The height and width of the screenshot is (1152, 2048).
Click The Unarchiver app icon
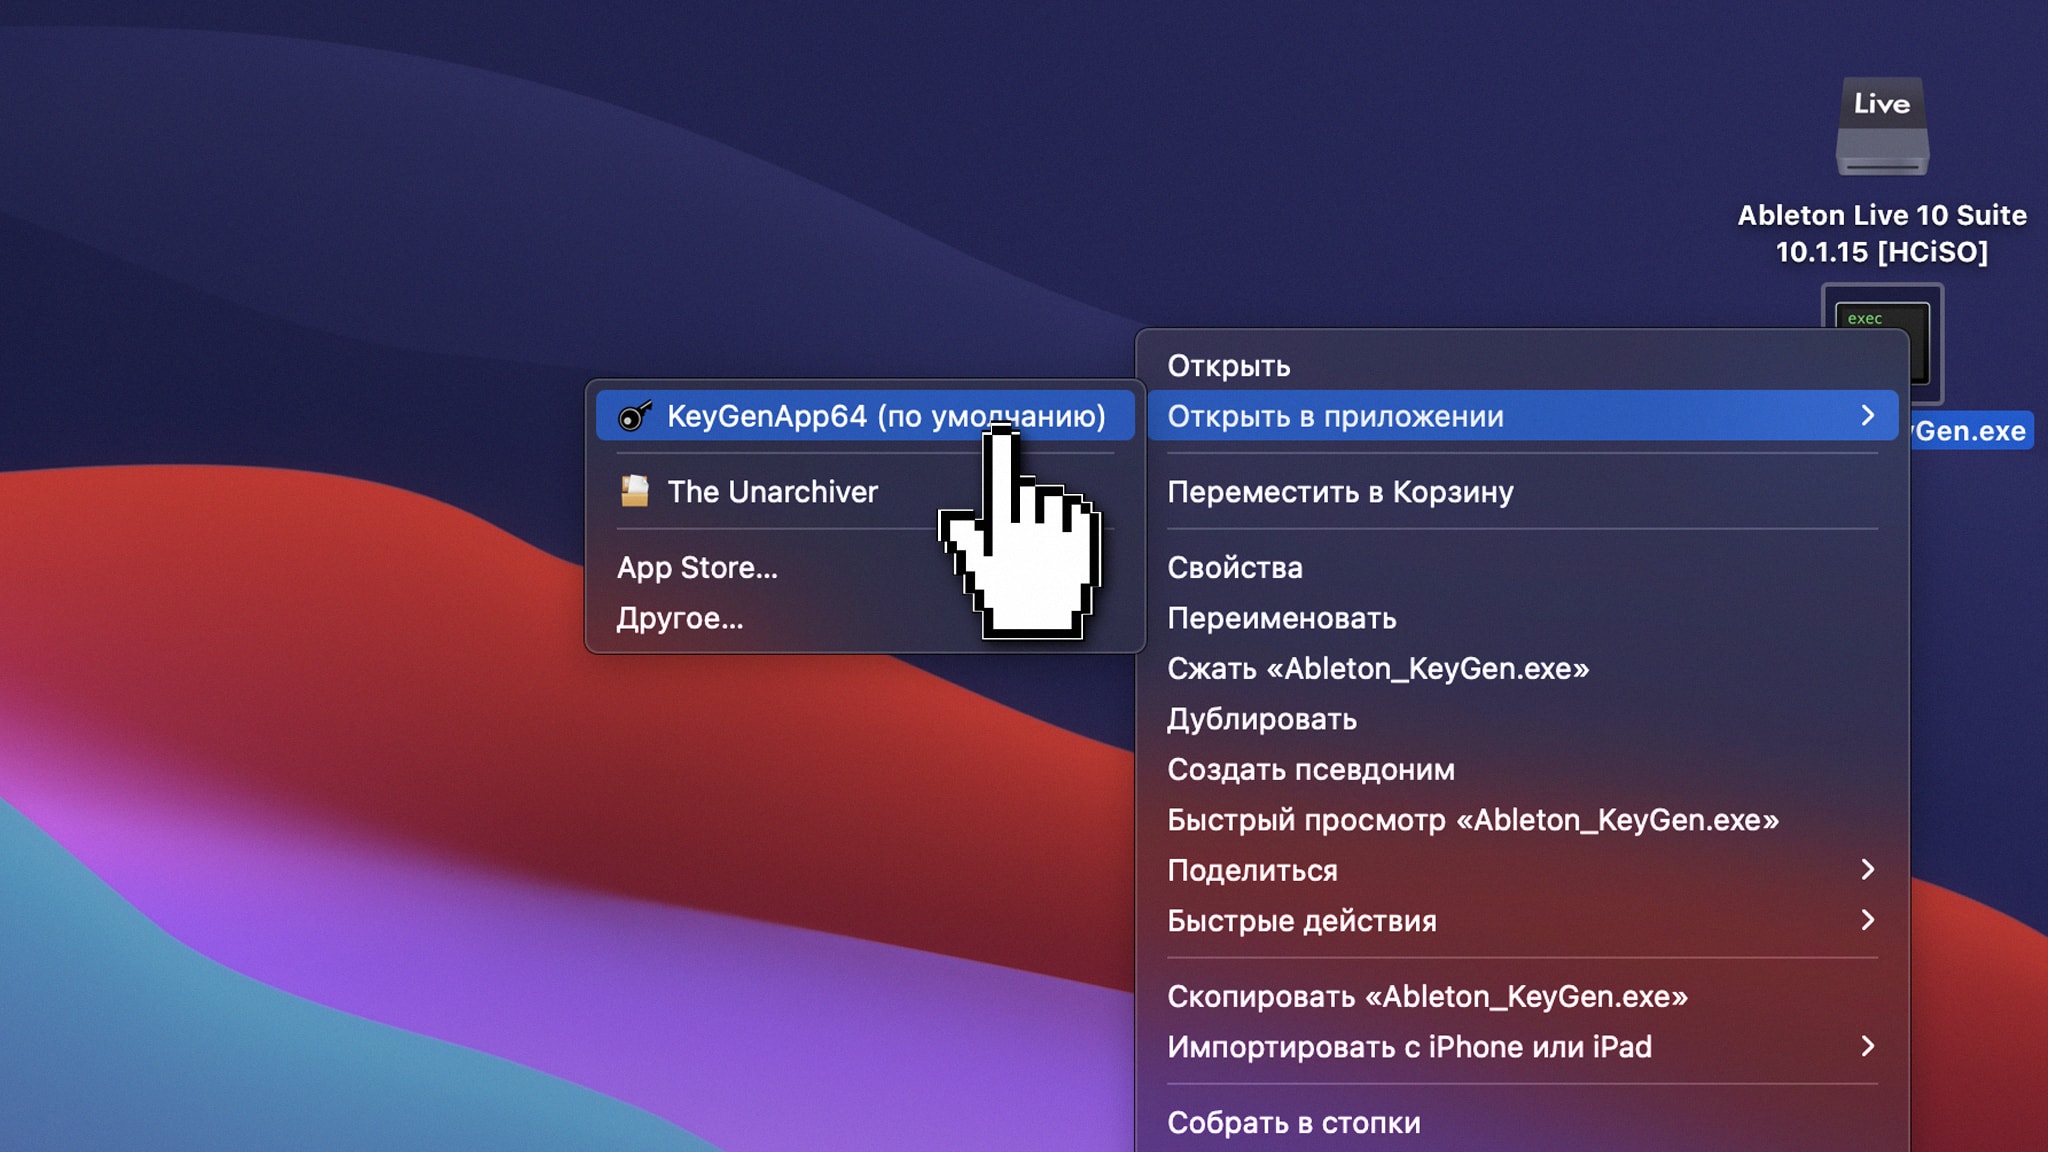coord(635,491)
